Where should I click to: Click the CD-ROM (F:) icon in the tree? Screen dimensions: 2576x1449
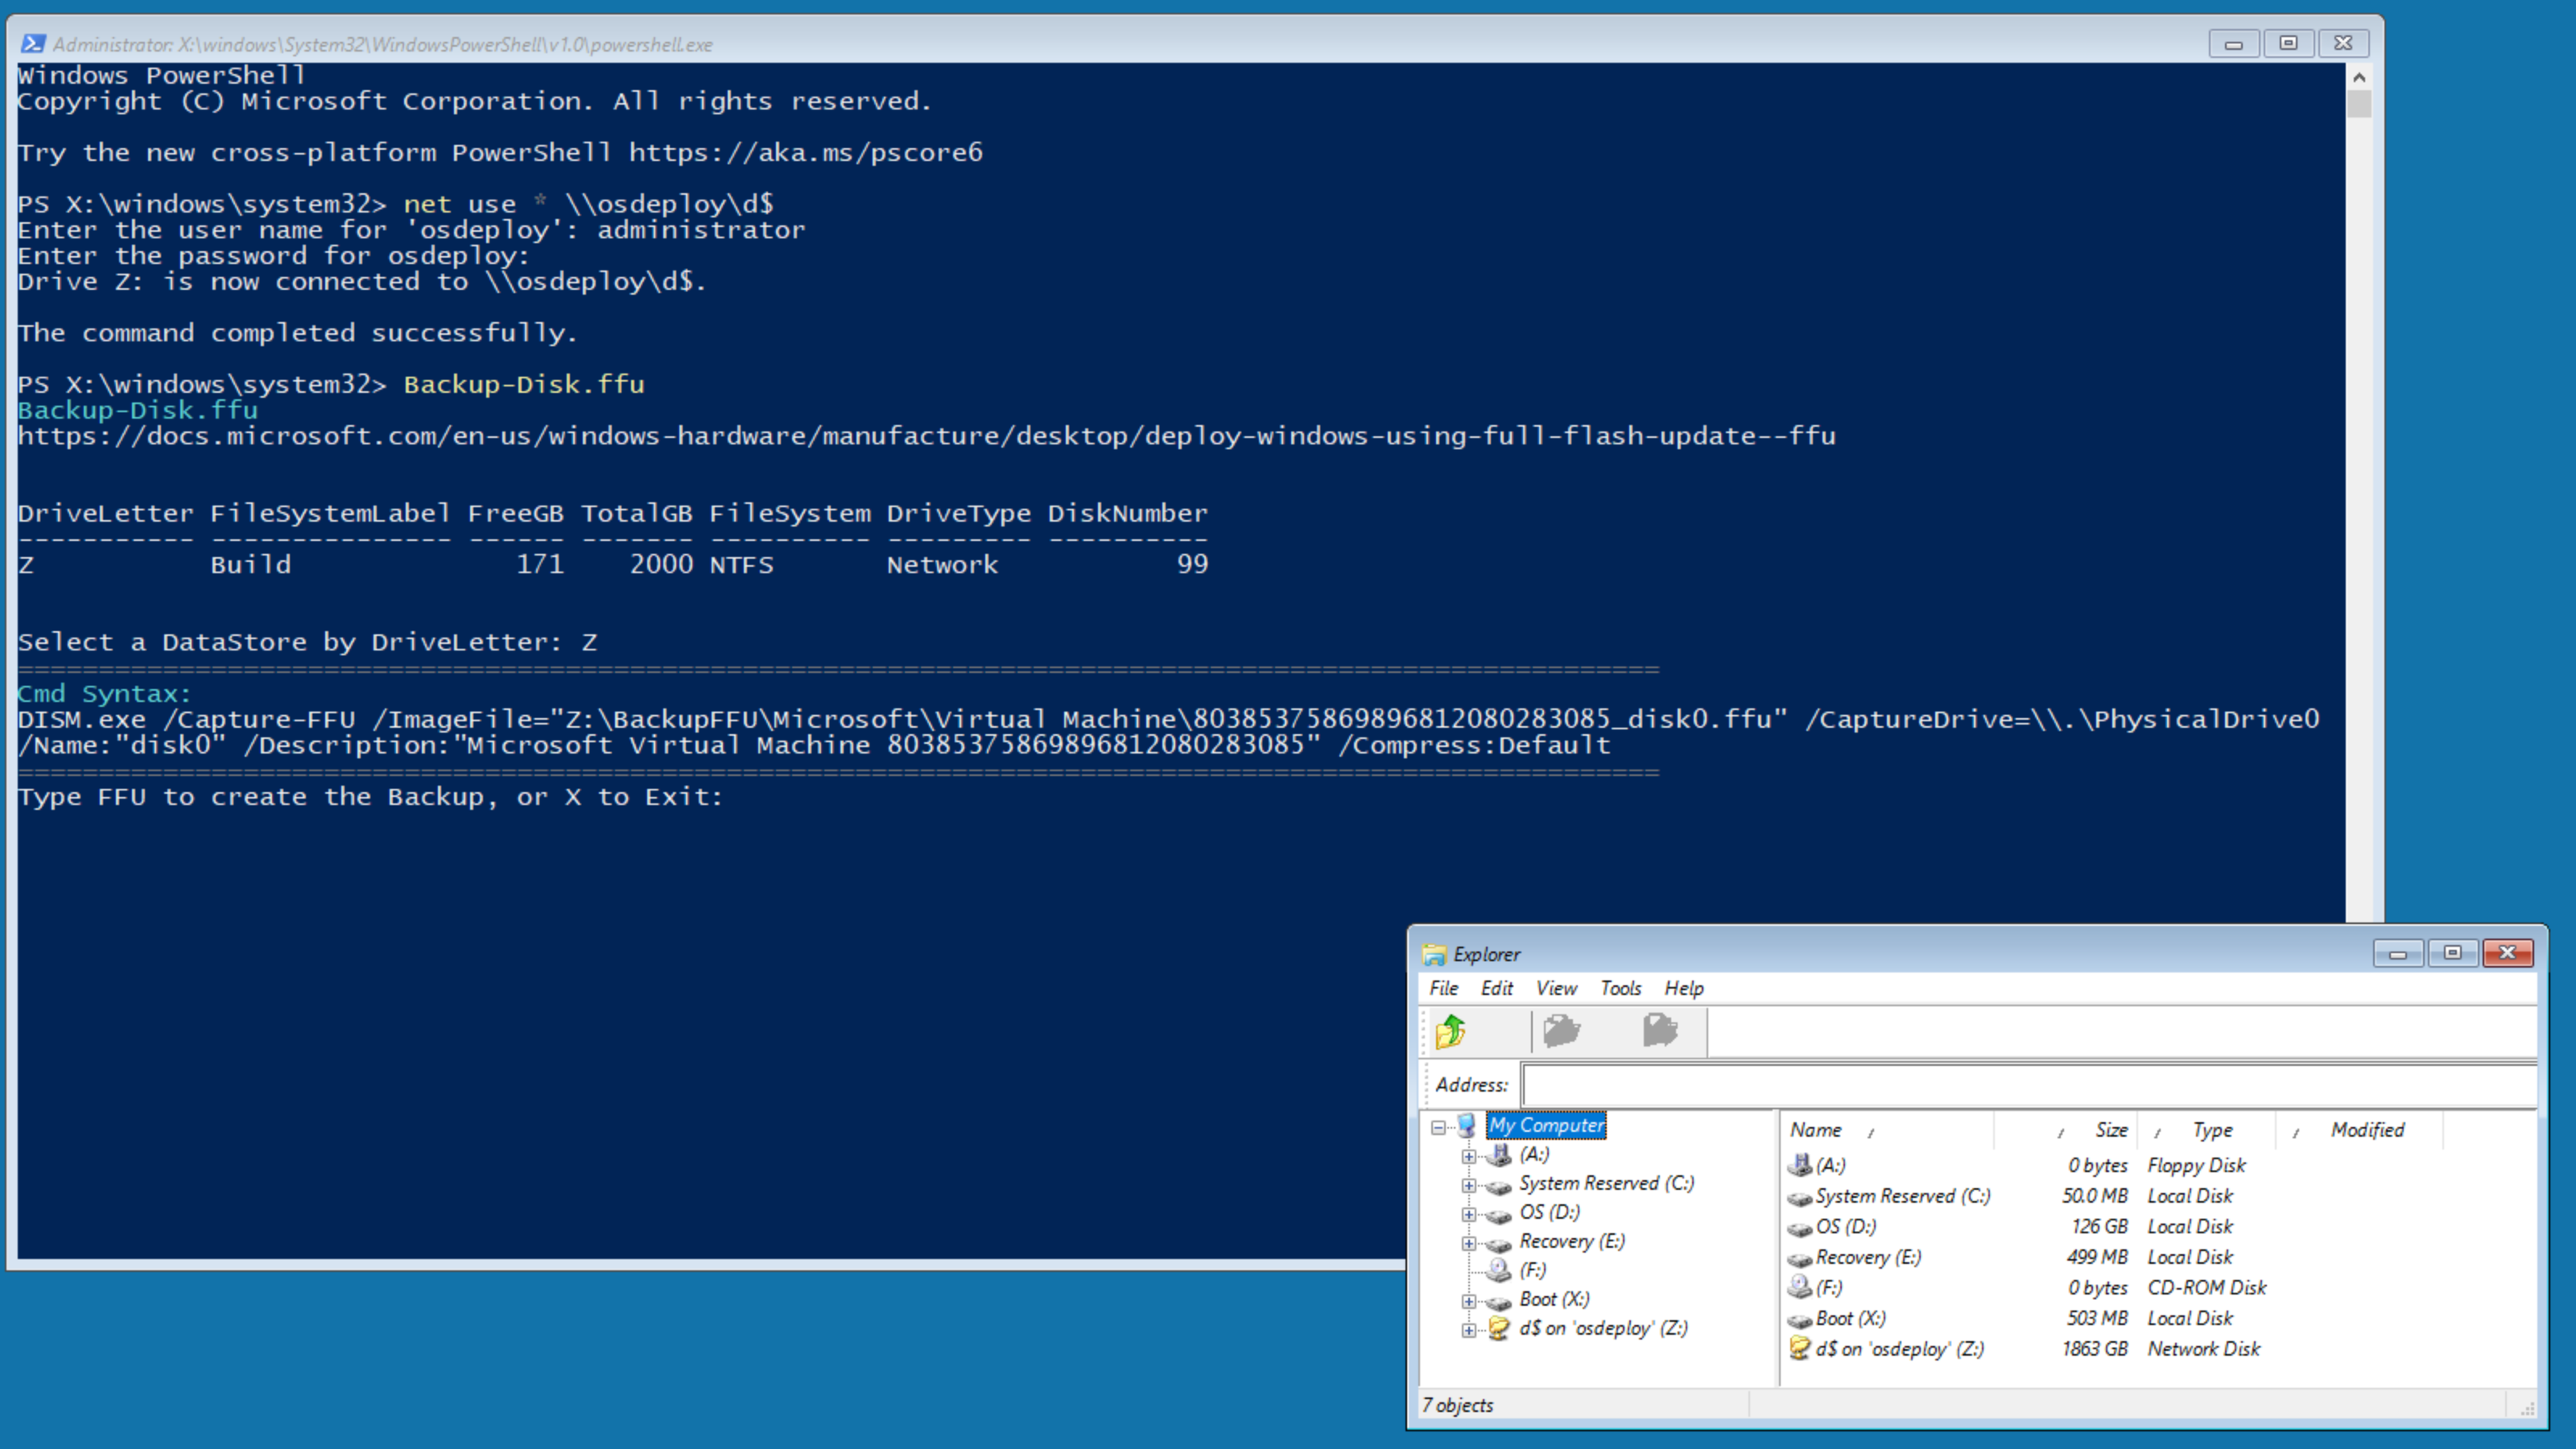1498,1270
